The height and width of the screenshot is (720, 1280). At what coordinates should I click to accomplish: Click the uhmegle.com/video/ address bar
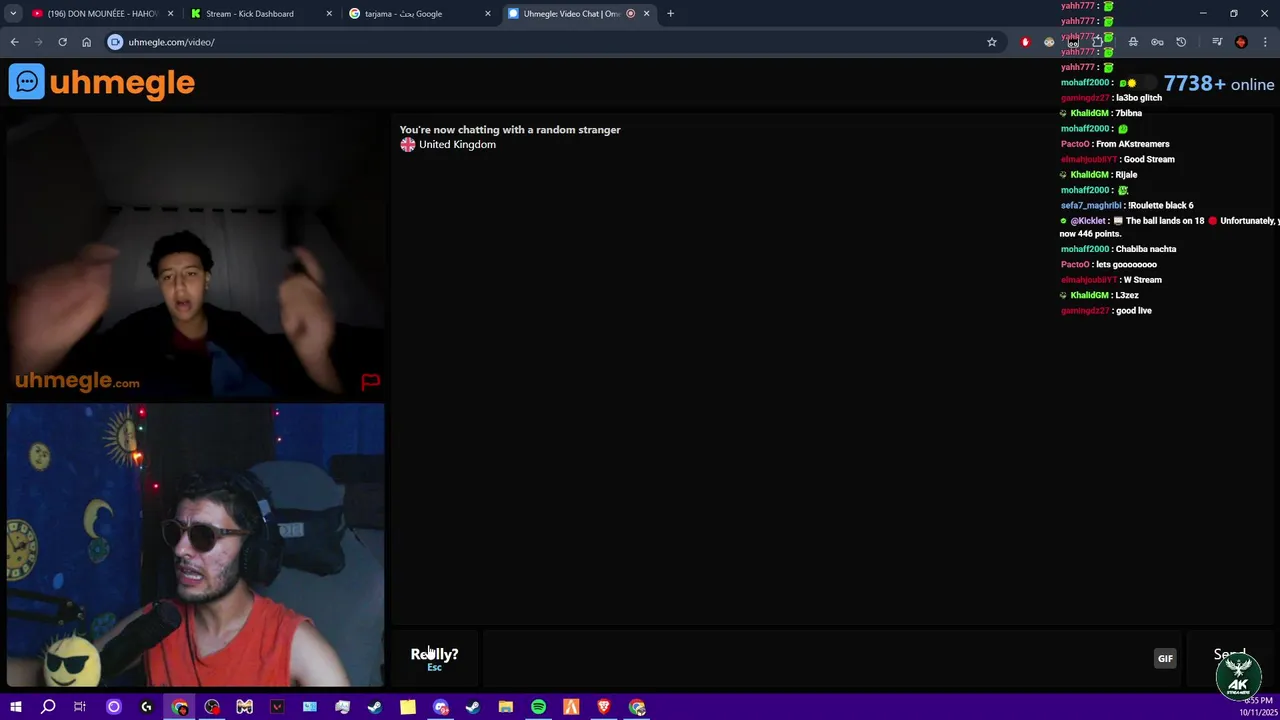[550, 42]
